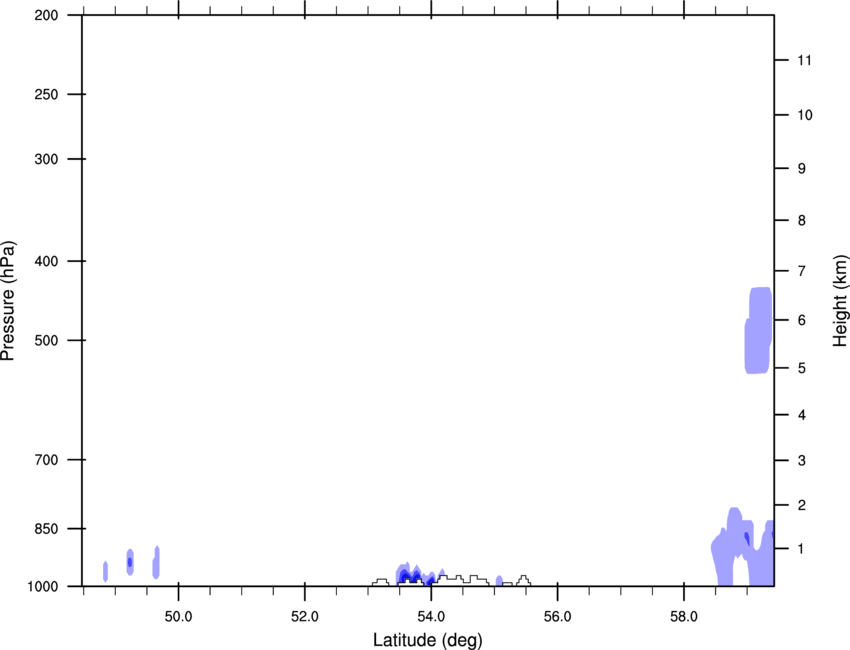Pick the 8 km height label
850x650 pixels.
(x=802, y=220)
